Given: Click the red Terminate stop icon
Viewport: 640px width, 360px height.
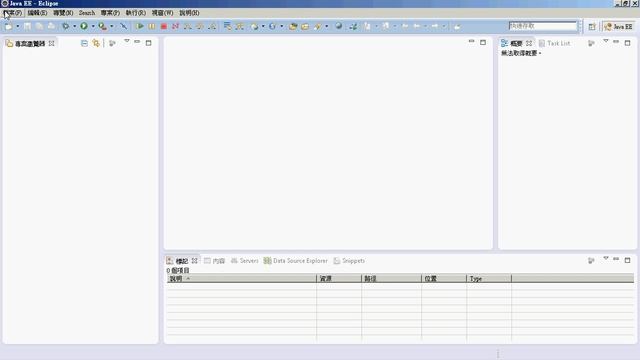Looking at the screenshot, I should pos(164,27).
